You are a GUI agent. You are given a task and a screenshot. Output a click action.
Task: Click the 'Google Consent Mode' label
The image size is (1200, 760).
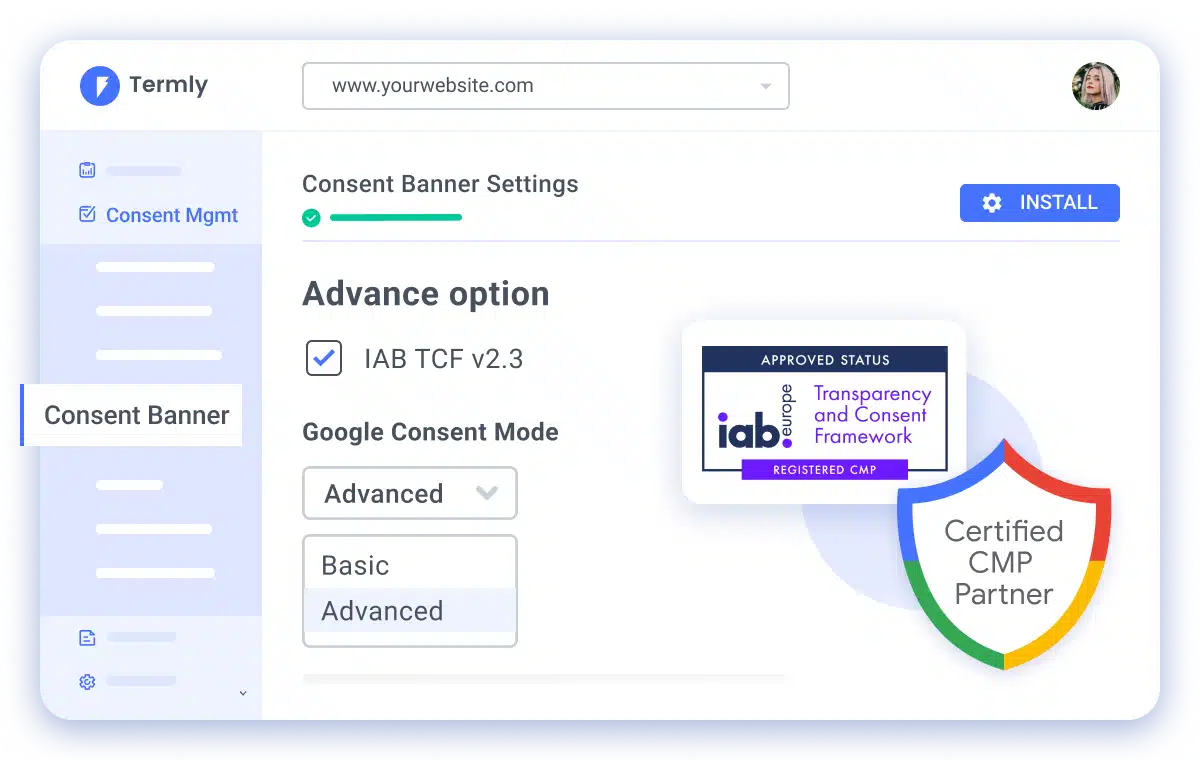(430, 432)
